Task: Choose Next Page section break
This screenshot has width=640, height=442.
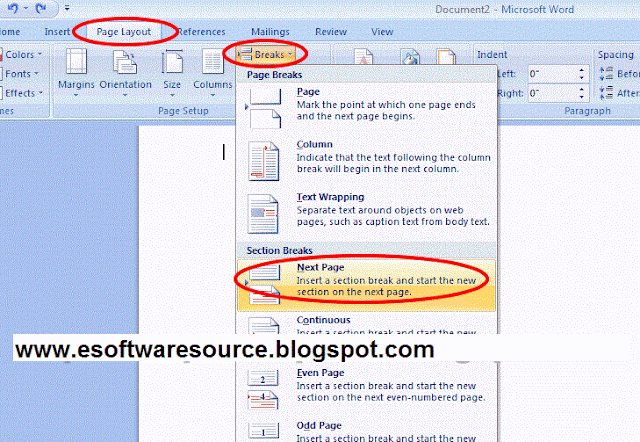Action: tap(367, 285)
